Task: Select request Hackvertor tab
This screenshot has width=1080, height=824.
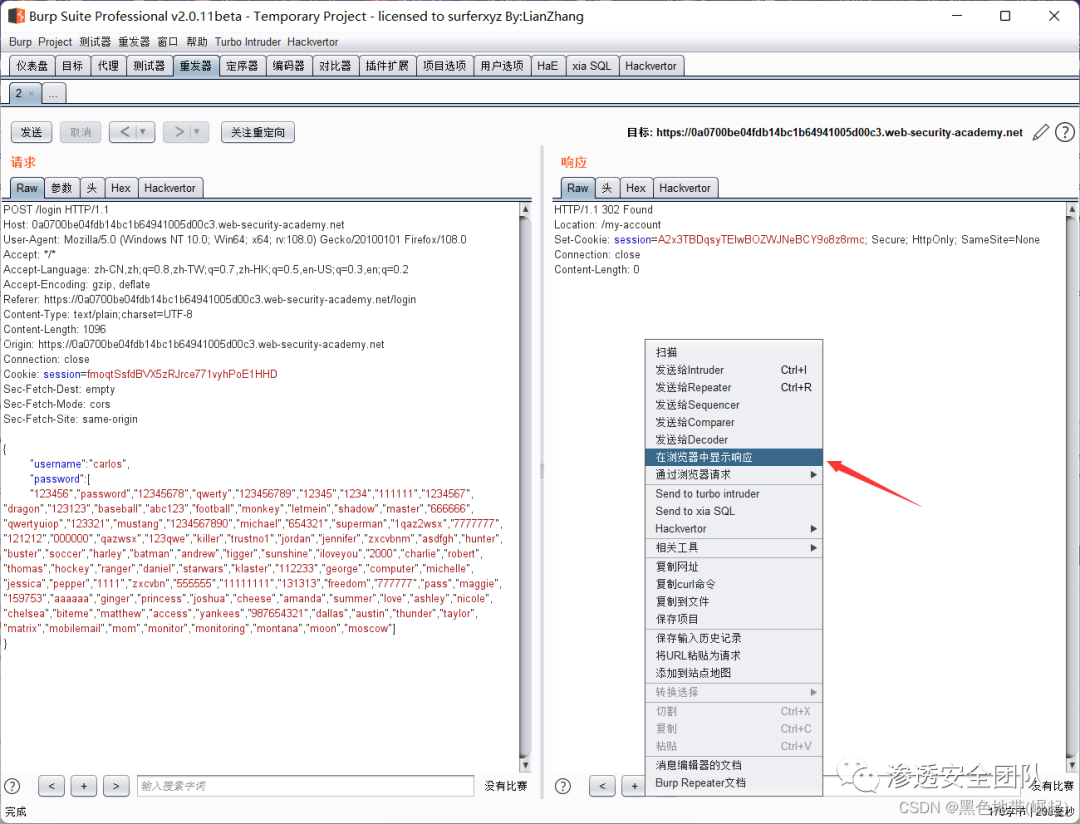Action: coord(170,188)
